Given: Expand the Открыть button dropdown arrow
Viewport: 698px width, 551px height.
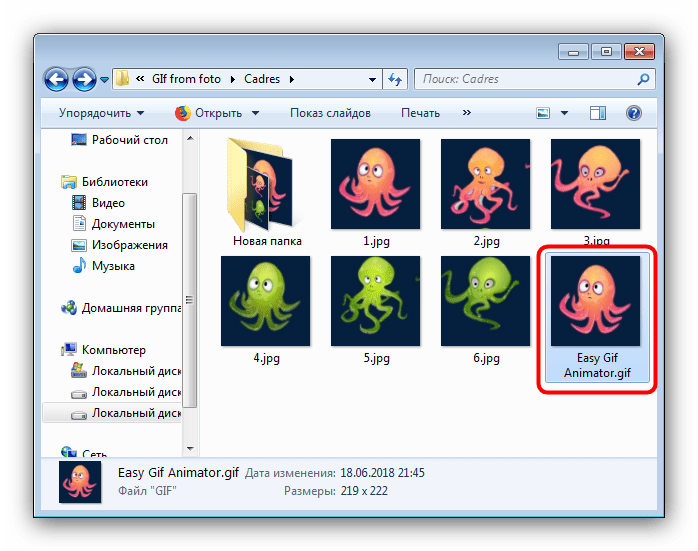Looking at the screenshot, I should click(x=256, y=113).
